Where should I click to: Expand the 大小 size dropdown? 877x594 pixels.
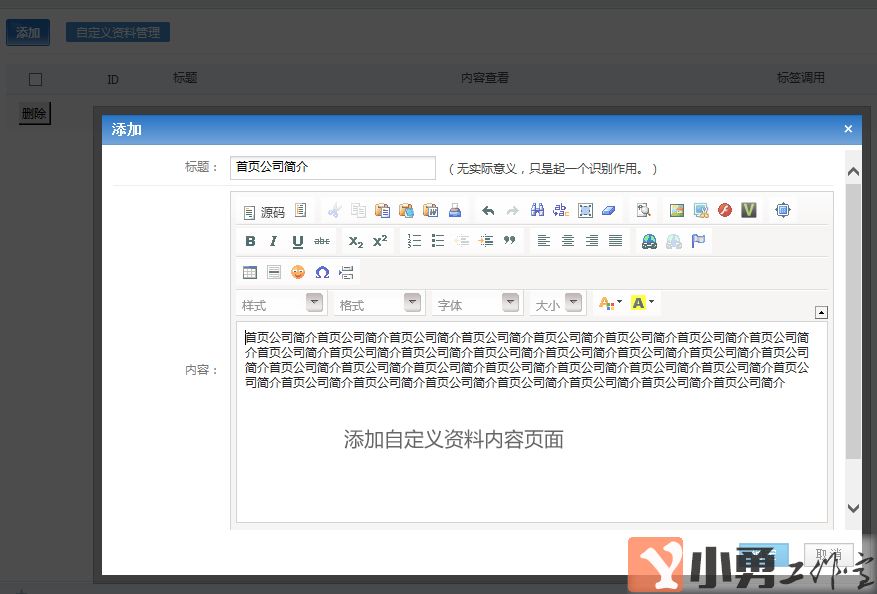tap(558, 304)
